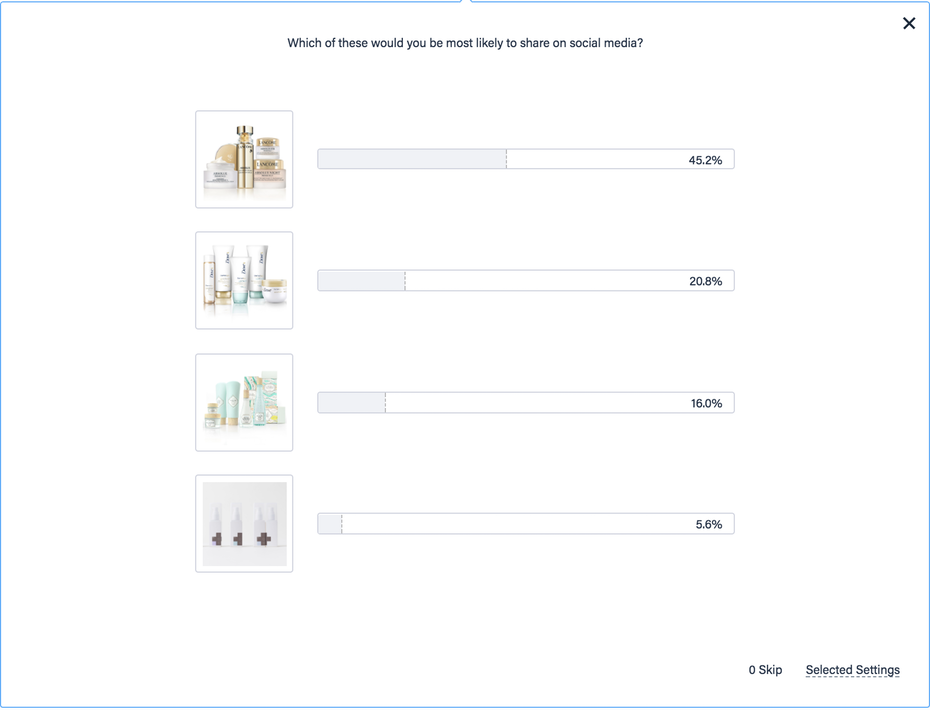Select the spray bottles with plus signs thumbnail

pyautogui.click(x=244, y=524)
